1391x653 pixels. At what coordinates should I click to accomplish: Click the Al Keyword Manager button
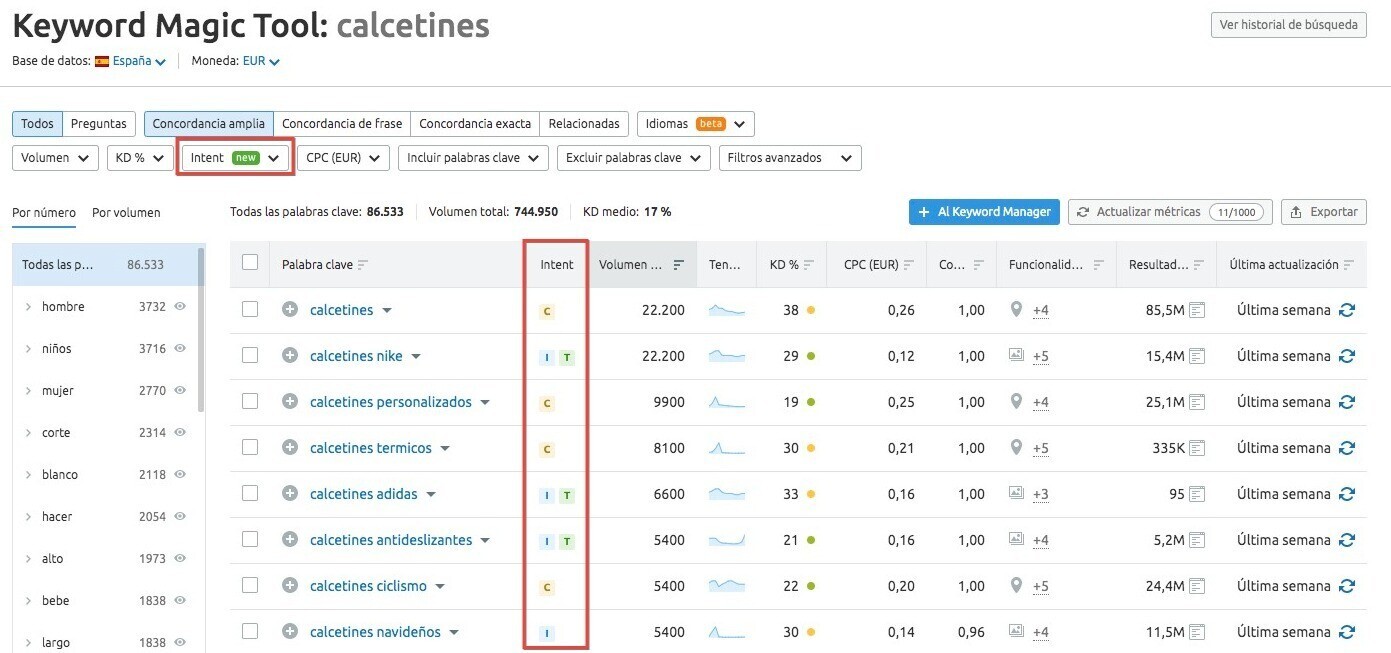[984, 212]
